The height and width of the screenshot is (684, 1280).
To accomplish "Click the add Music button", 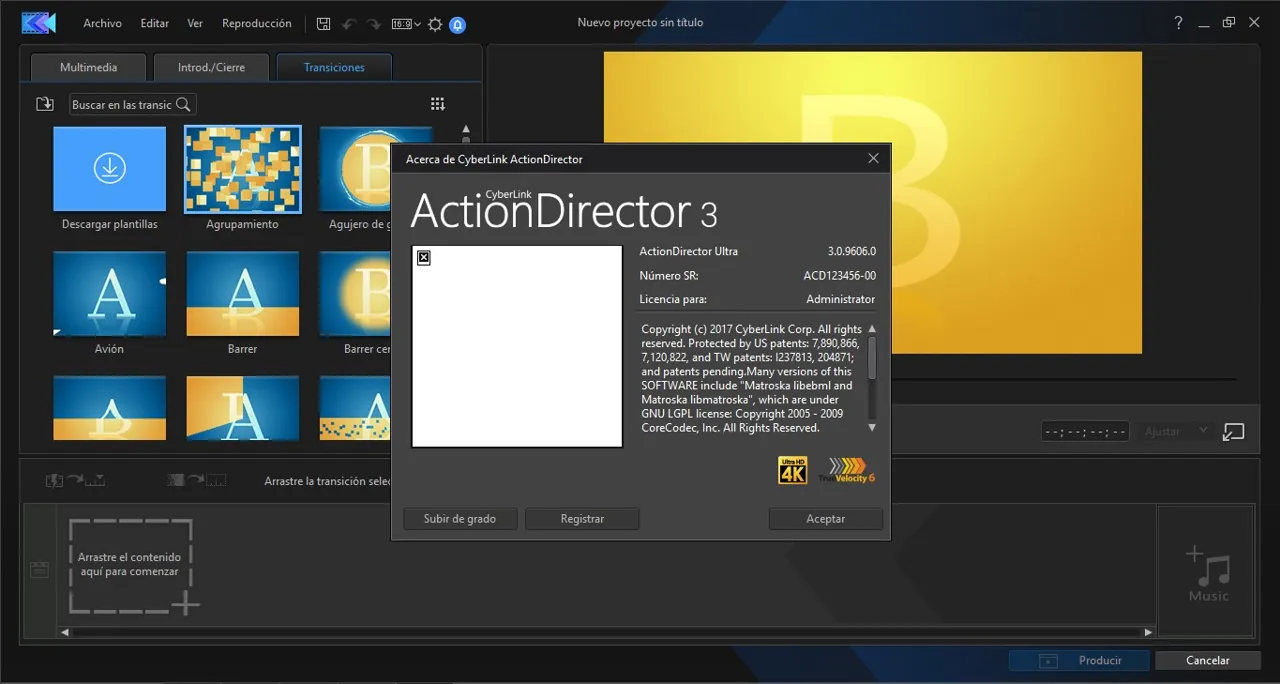I will [x=1208, y=572].
